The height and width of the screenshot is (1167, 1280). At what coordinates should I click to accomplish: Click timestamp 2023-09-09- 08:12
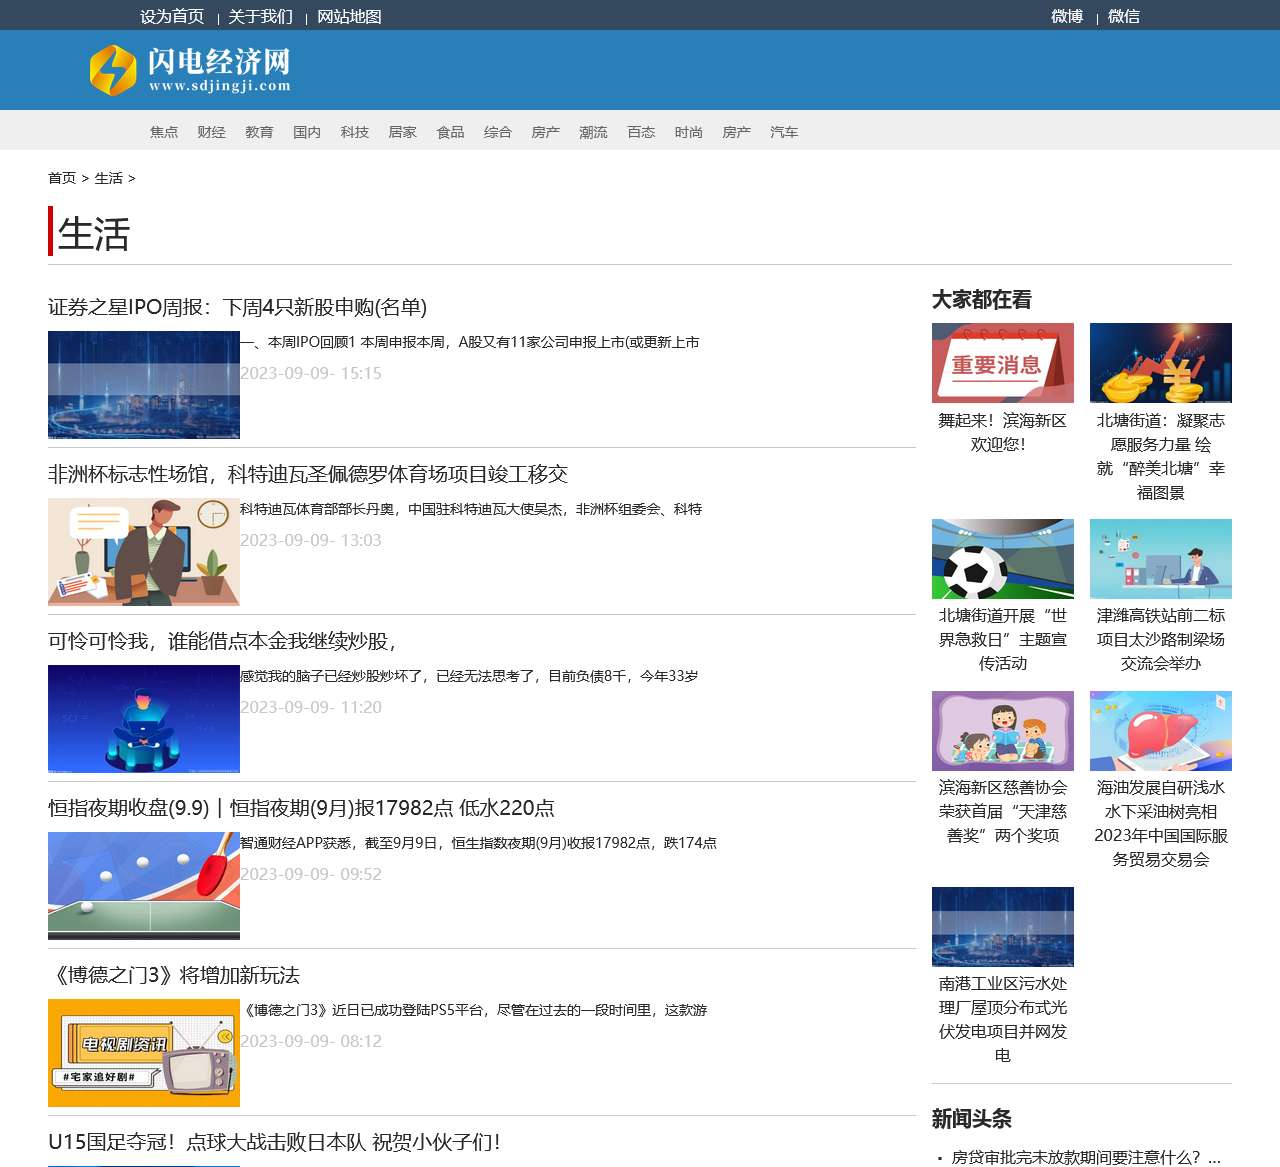[x=311, y=1041]
